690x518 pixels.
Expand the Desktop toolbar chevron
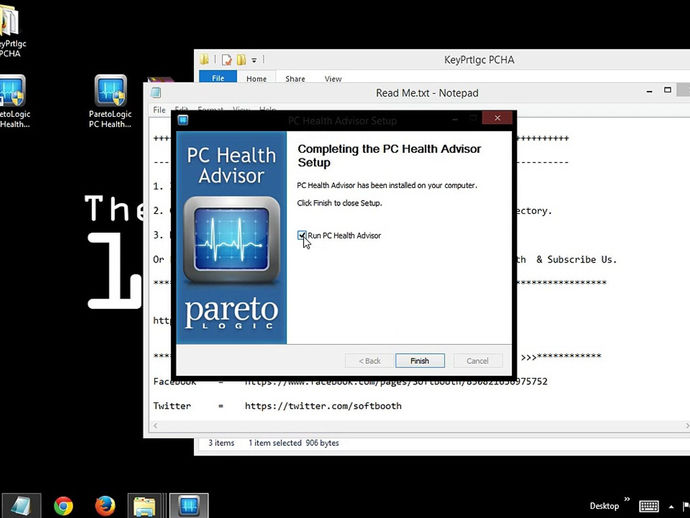[x=627, y=499]
